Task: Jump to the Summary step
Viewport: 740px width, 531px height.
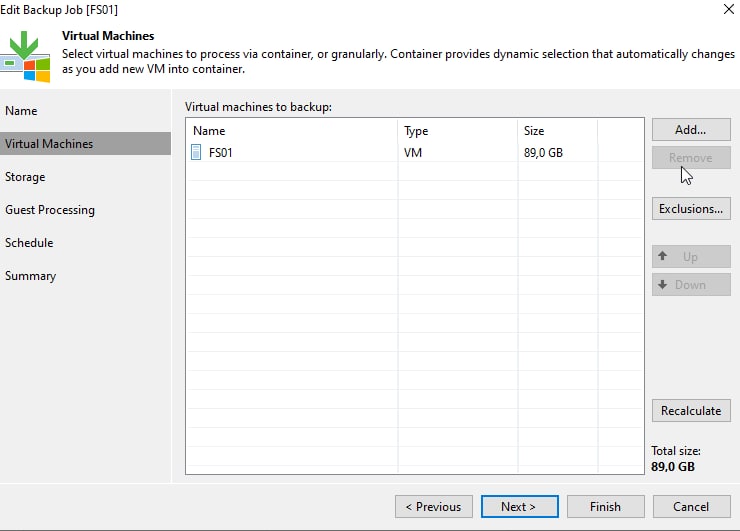Action: coord(31,276)
